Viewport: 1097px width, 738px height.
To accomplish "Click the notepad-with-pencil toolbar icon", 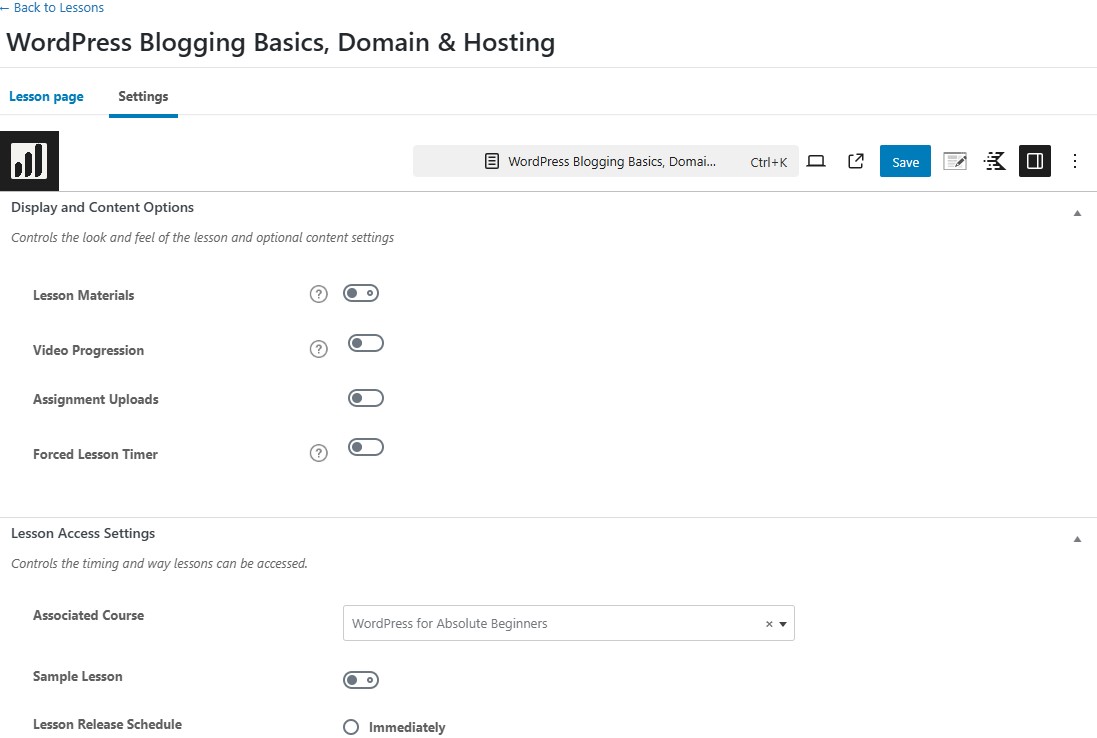I will [955, 162].
